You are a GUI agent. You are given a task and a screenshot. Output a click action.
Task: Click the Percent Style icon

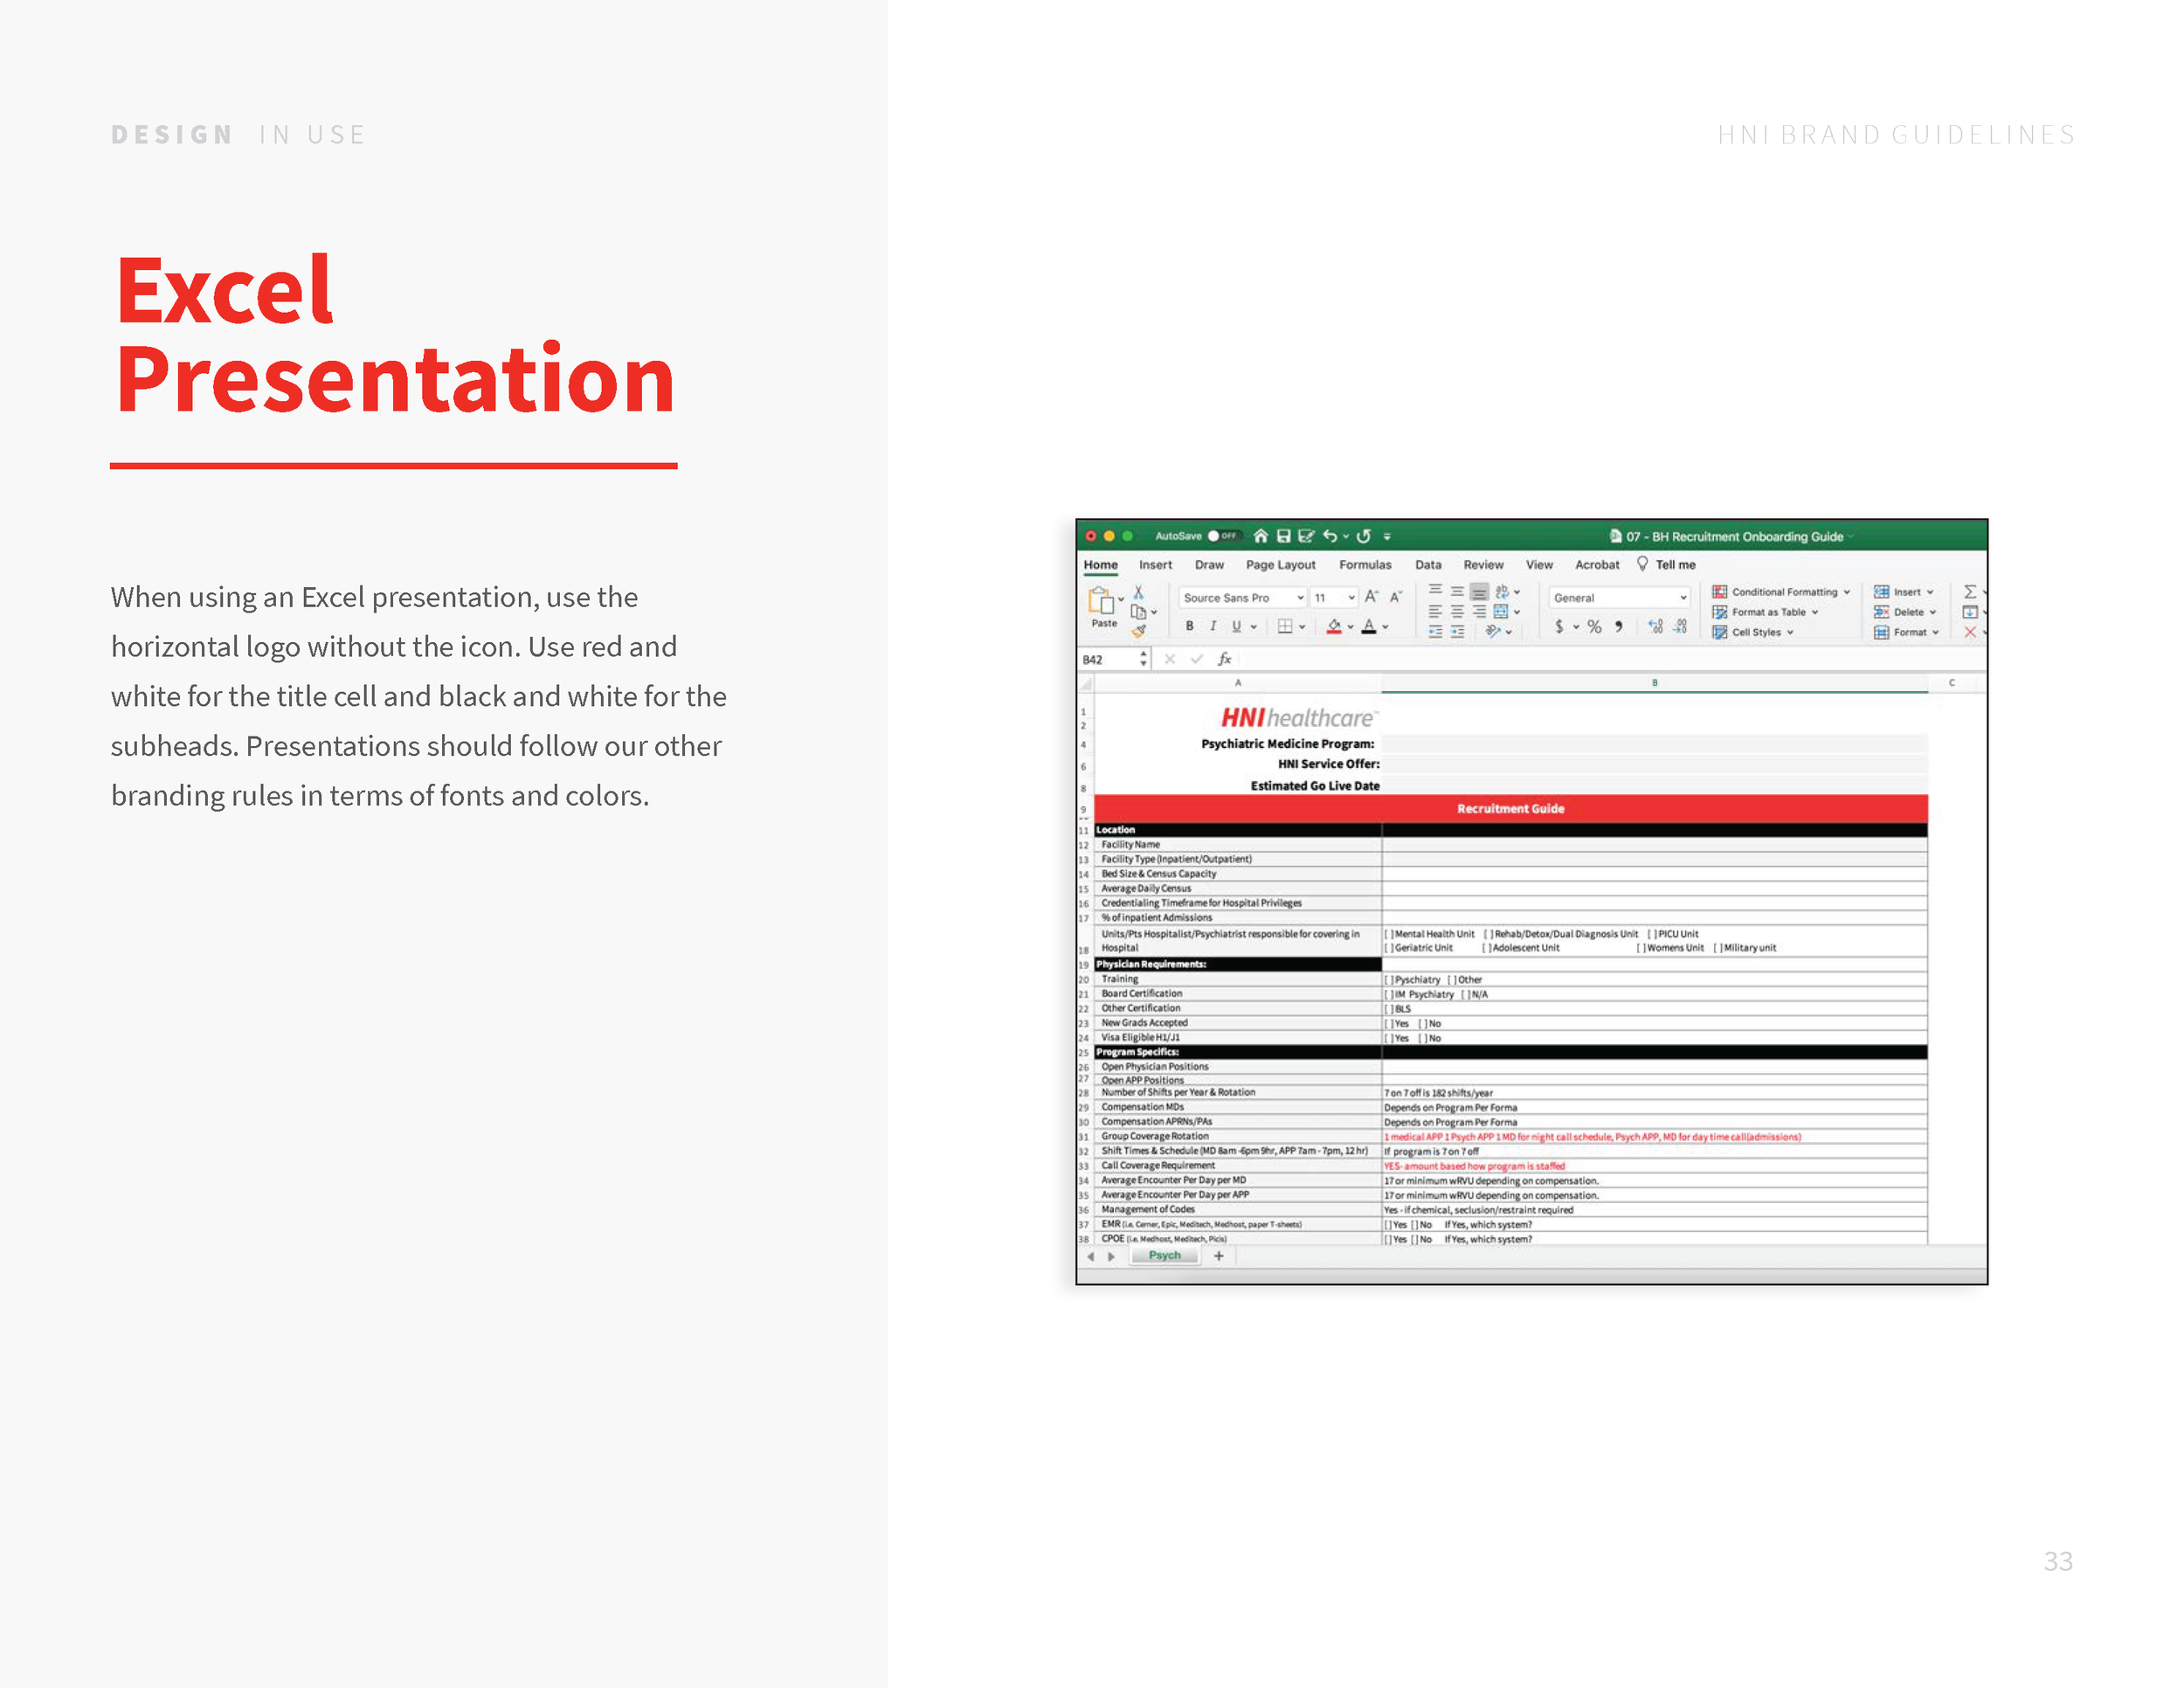tap(1594, 626)
